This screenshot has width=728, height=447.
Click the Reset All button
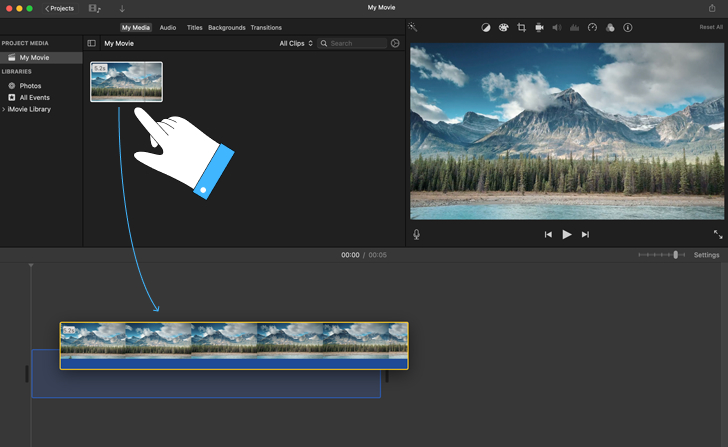point(711,27)
